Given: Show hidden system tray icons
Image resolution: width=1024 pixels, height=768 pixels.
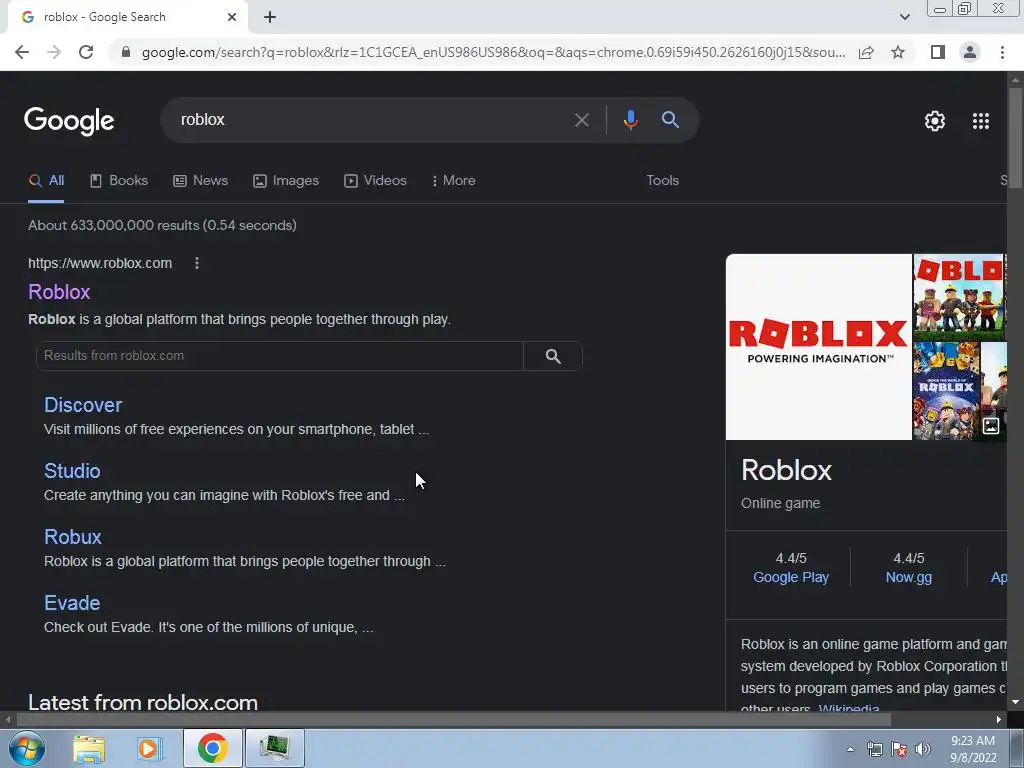Looking at the screenshot, I should 850,750.
